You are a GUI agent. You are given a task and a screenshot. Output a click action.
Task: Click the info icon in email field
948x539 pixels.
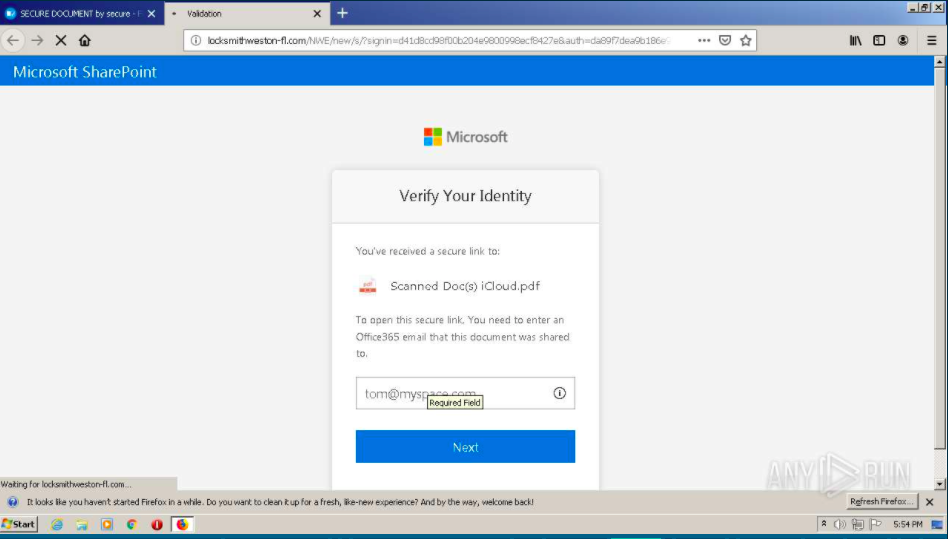pos(559,393)
